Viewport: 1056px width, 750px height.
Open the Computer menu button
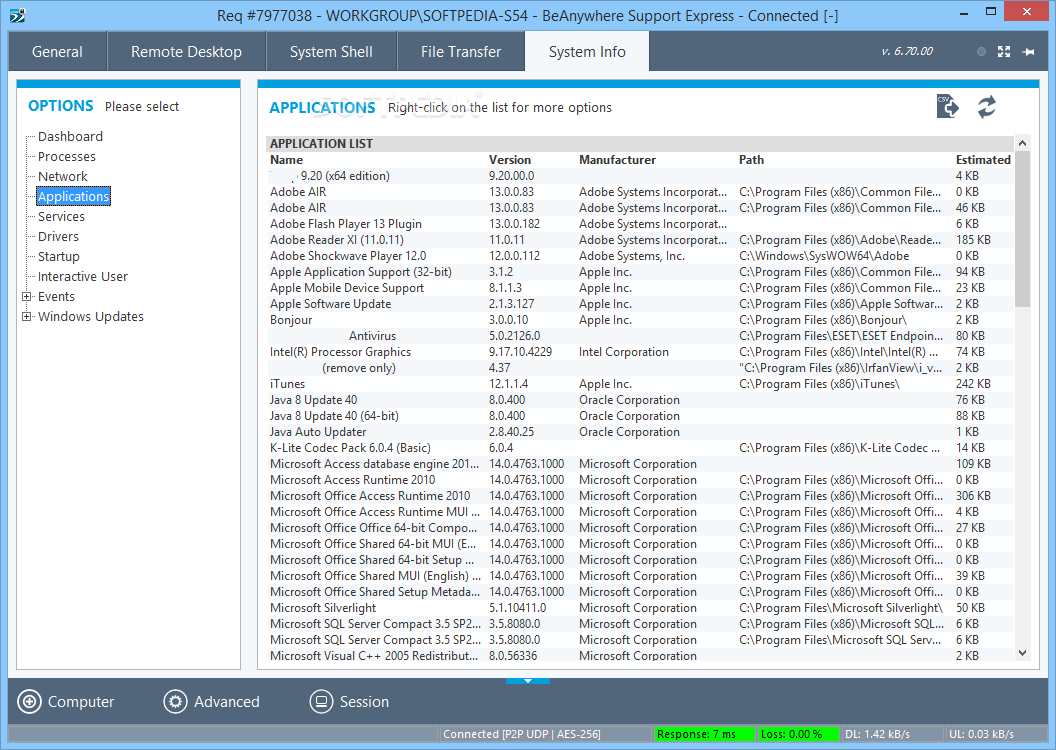click(x=66, y=702)
